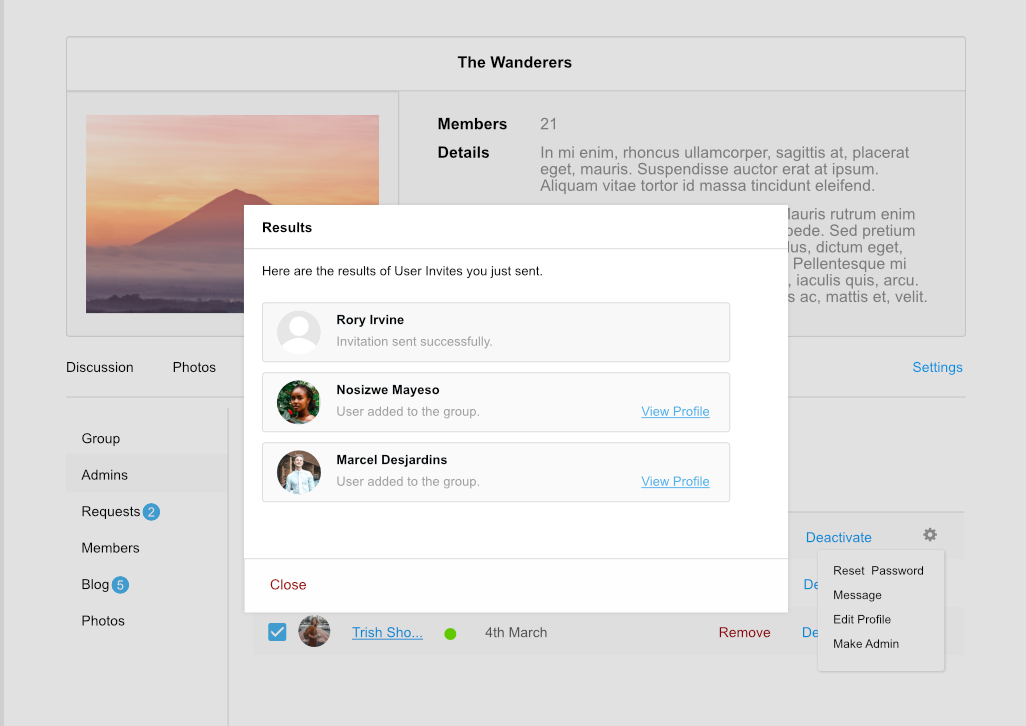1026x726 pixels.
Task: Click the gear settings icon
Action: click(930, 535)
